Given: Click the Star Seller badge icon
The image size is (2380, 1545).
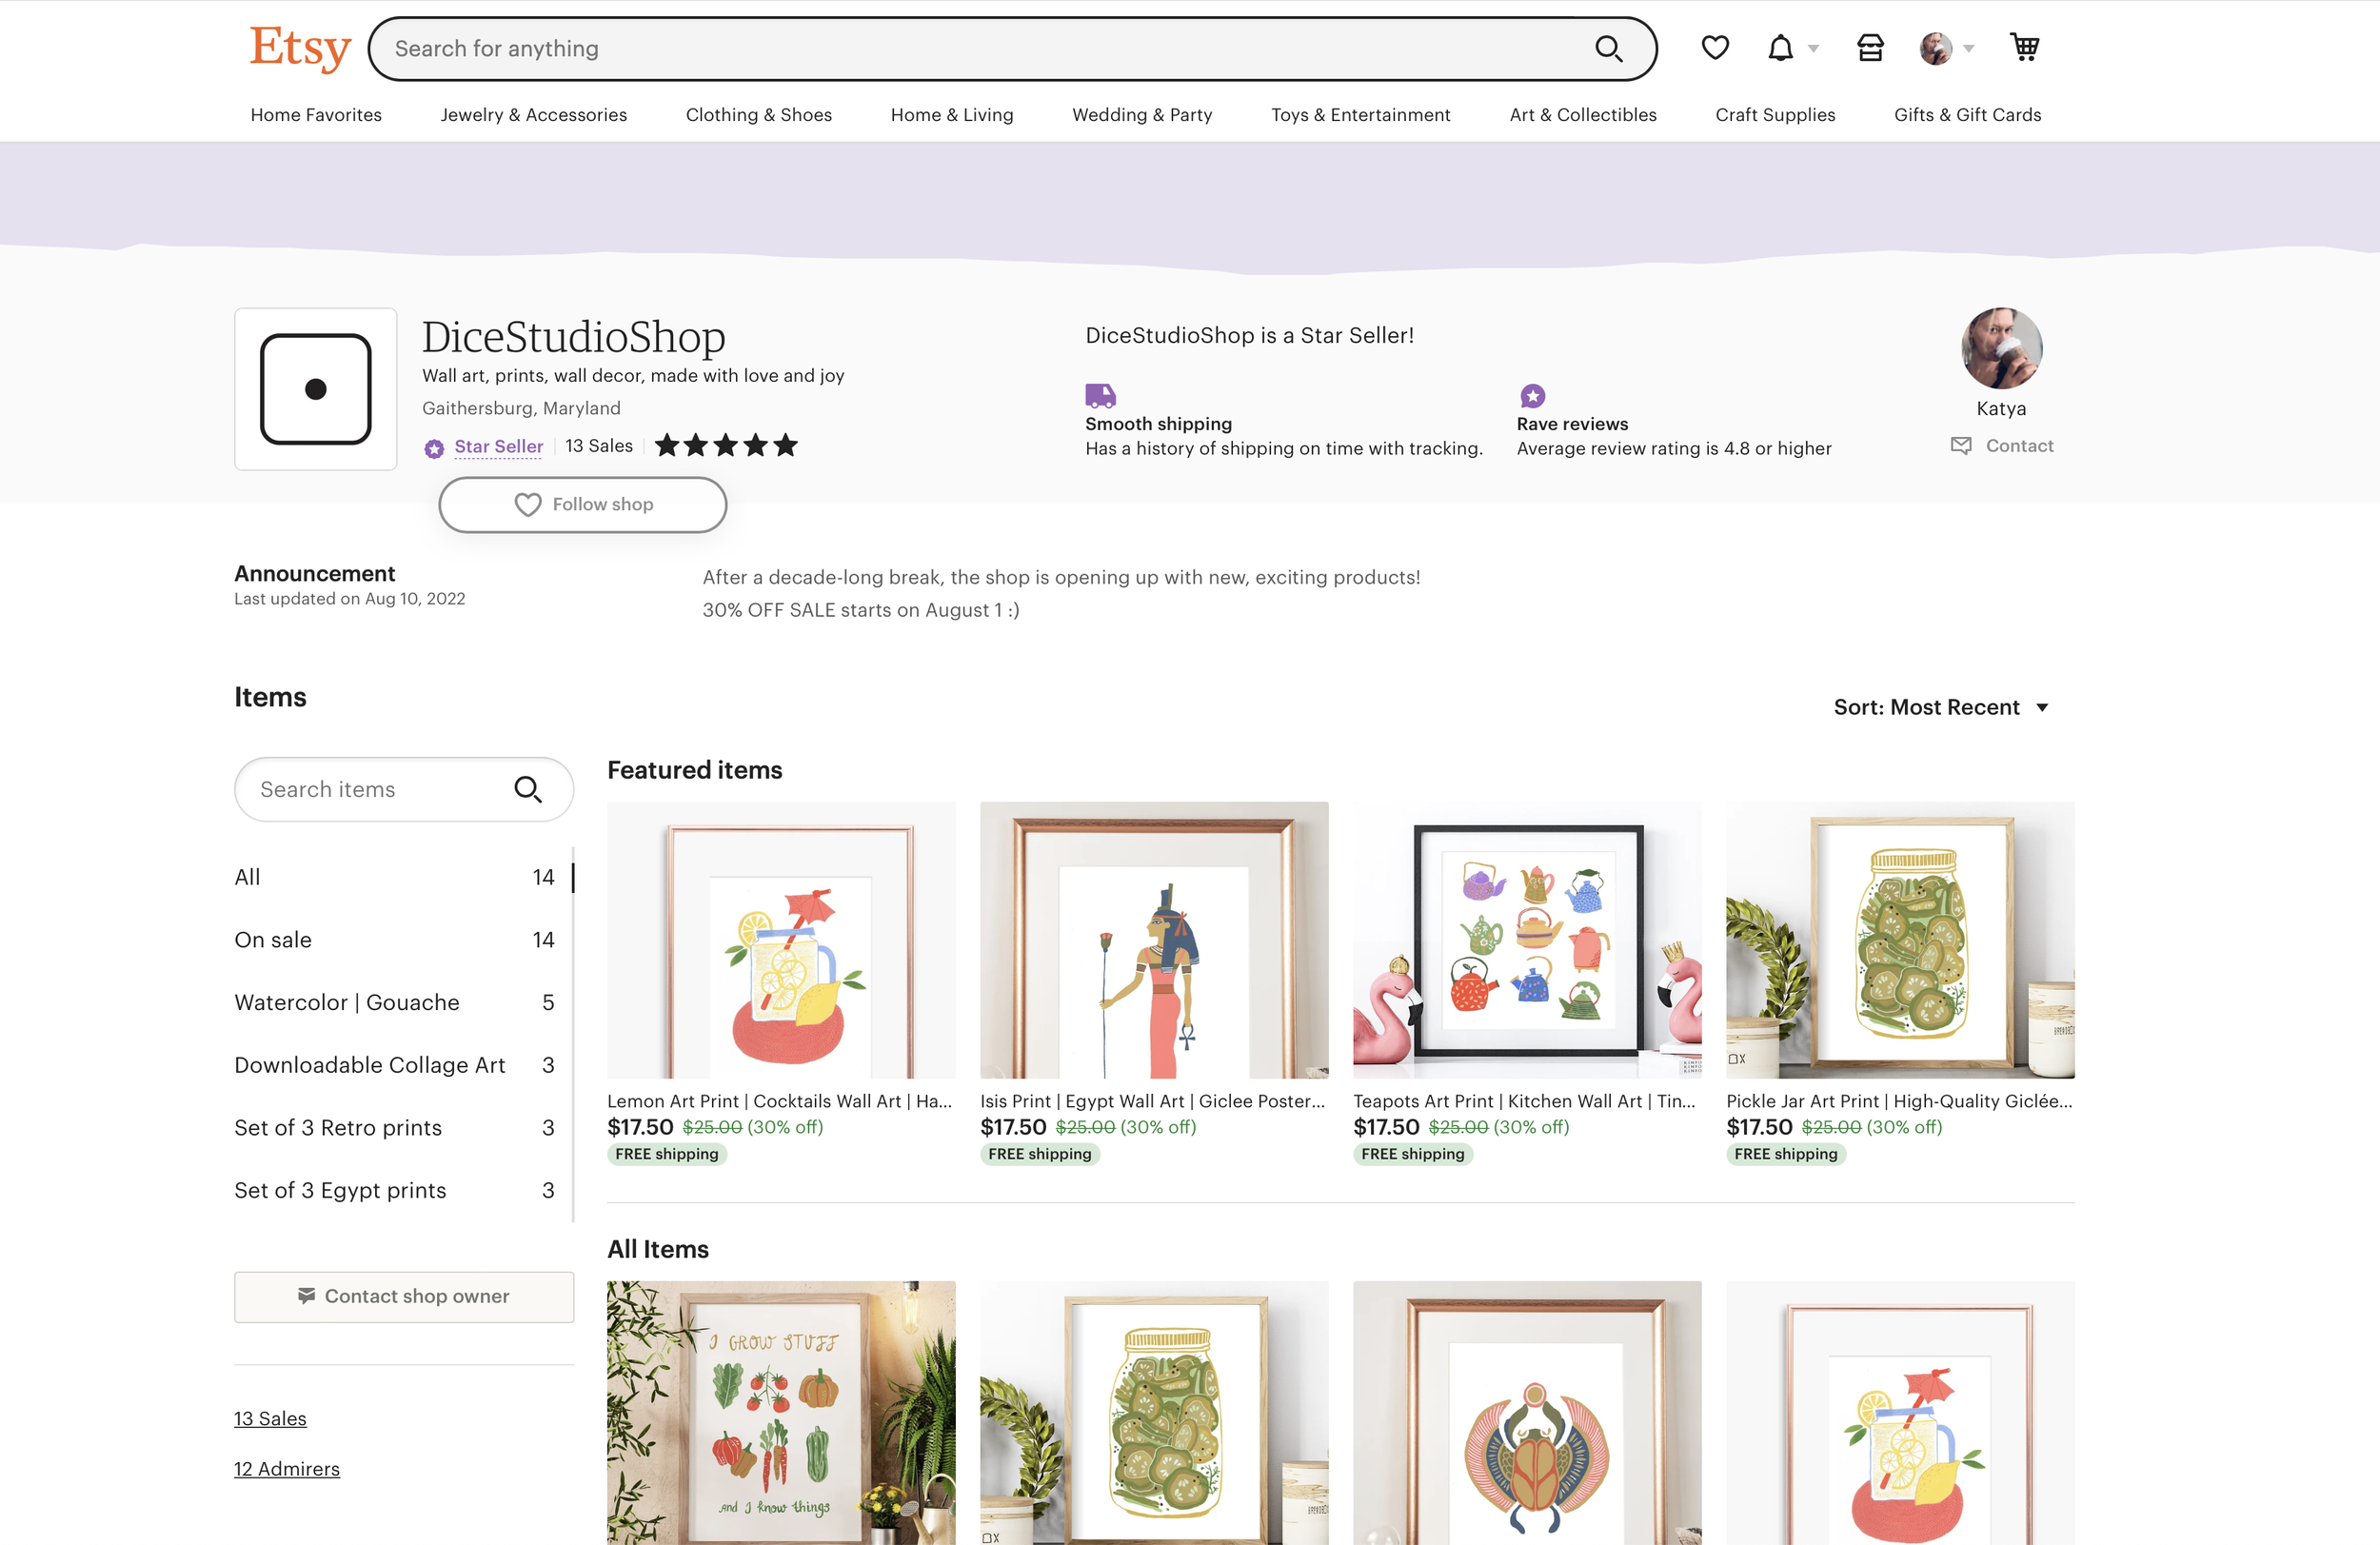Looking at the screenshot, I should pyautogui.click(x=434, y=448).
